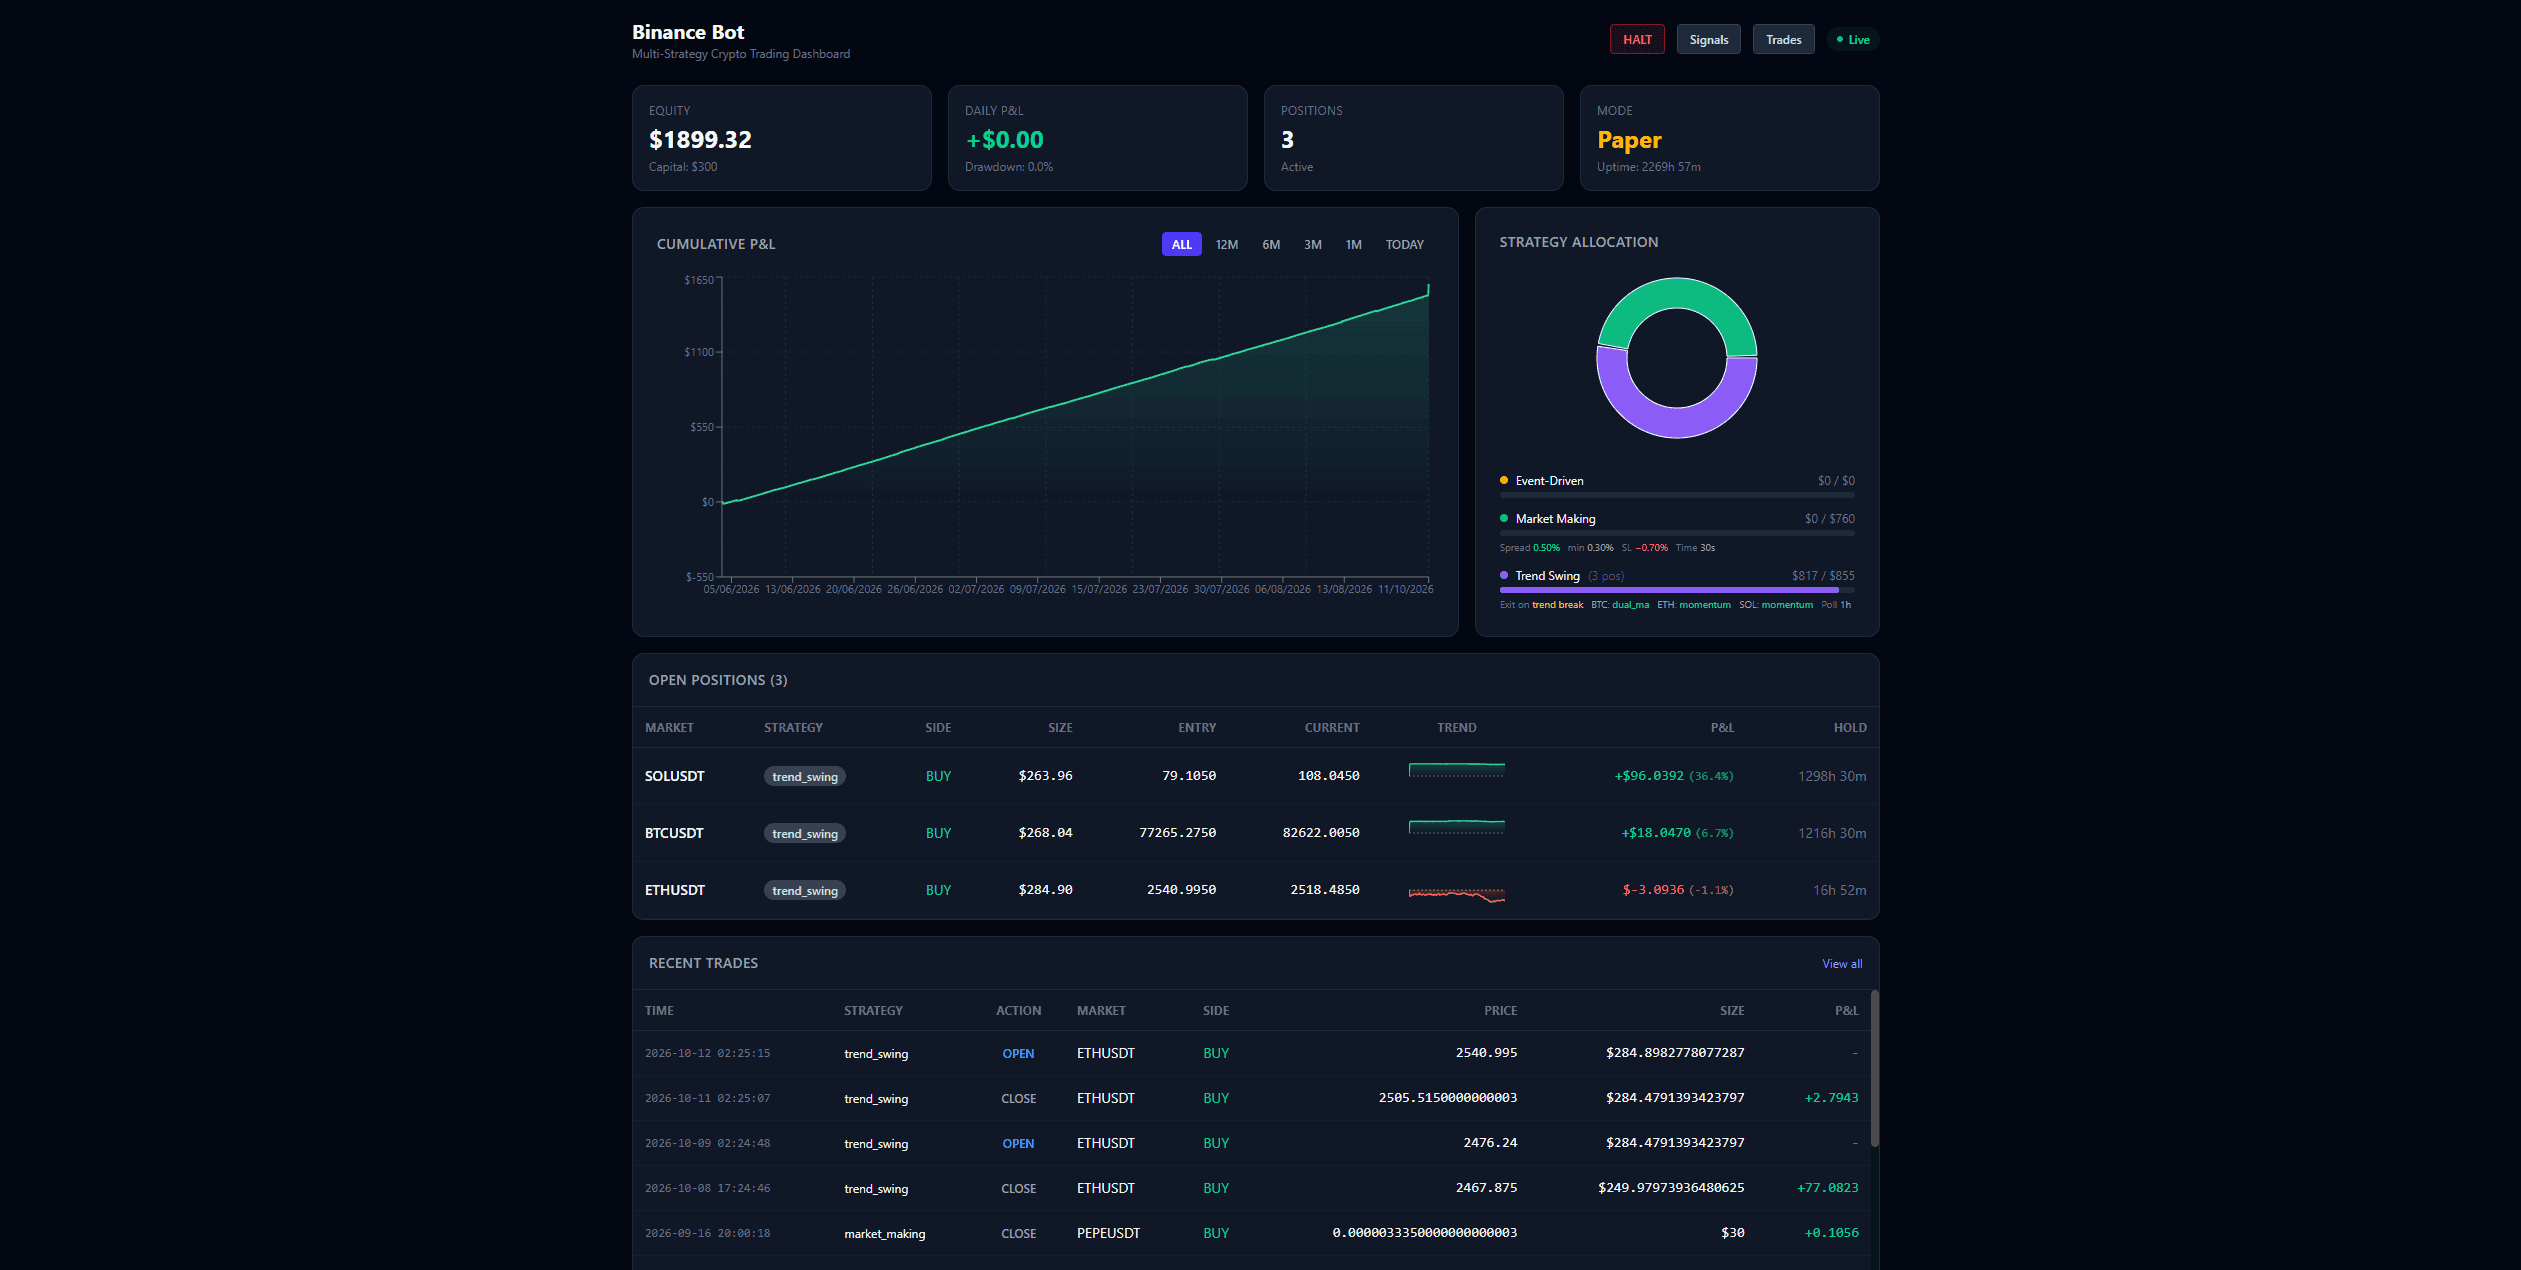The height and width of the screenshot is (1270, 2521).
Task: Click the Trend Swing purple dot
Action: click(x=1504, y=576)
